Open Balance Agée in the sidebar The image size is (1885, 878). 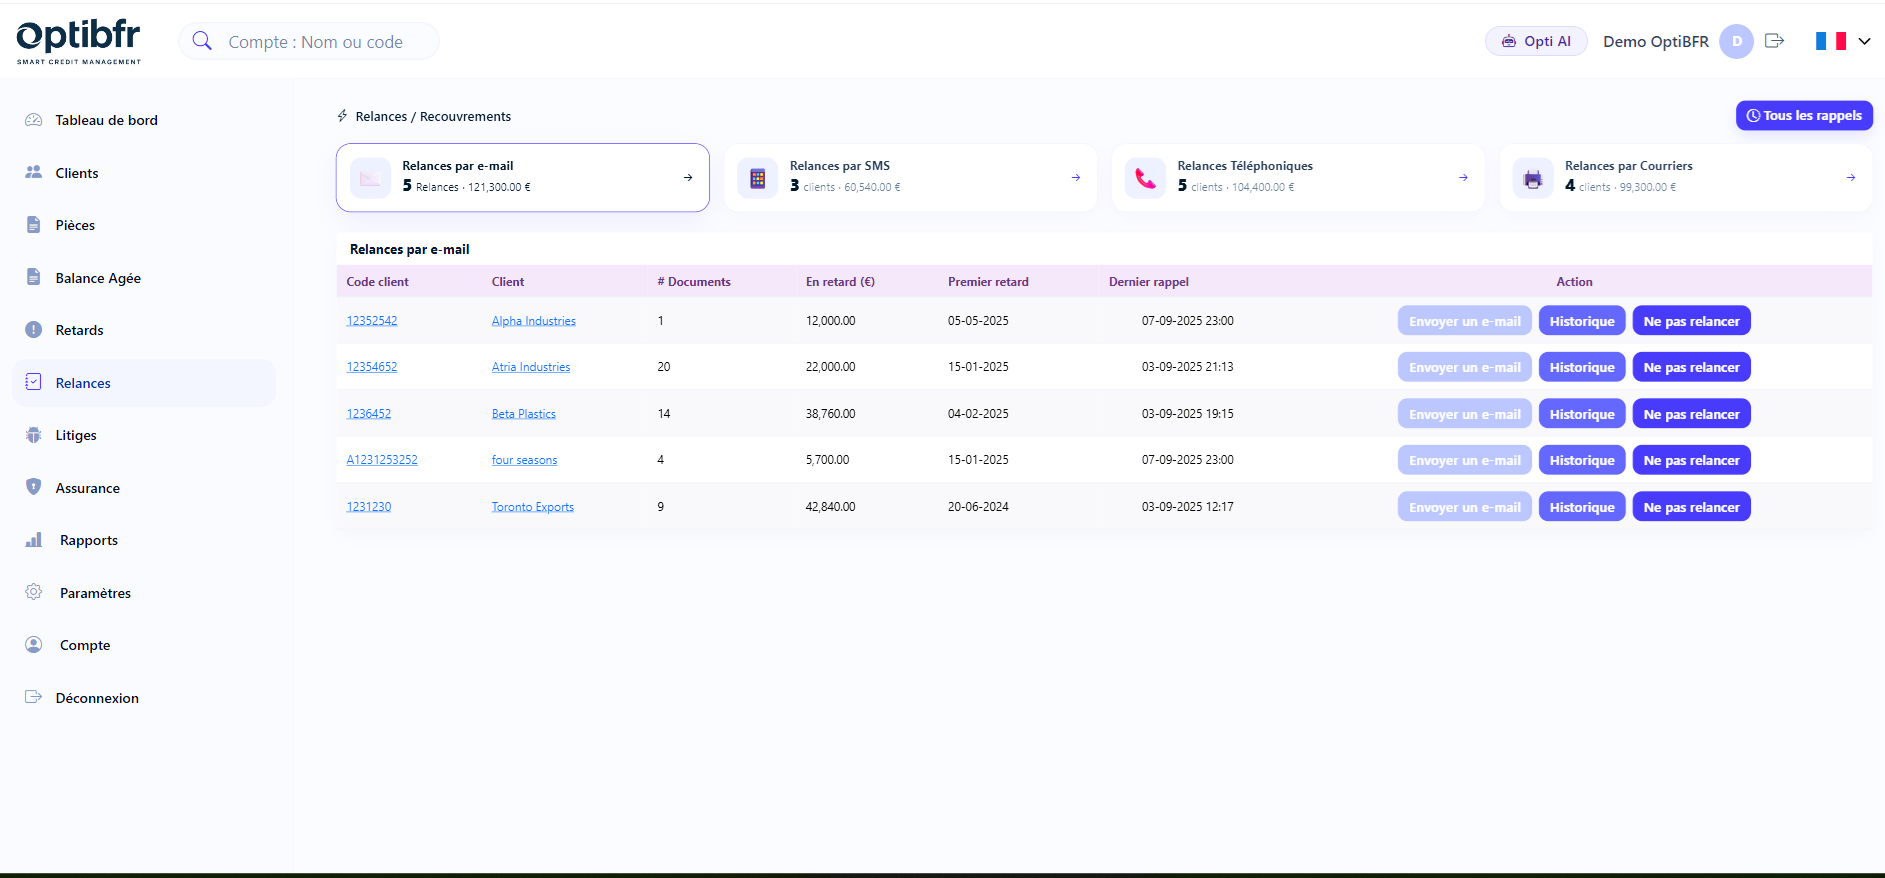(98, 278)
